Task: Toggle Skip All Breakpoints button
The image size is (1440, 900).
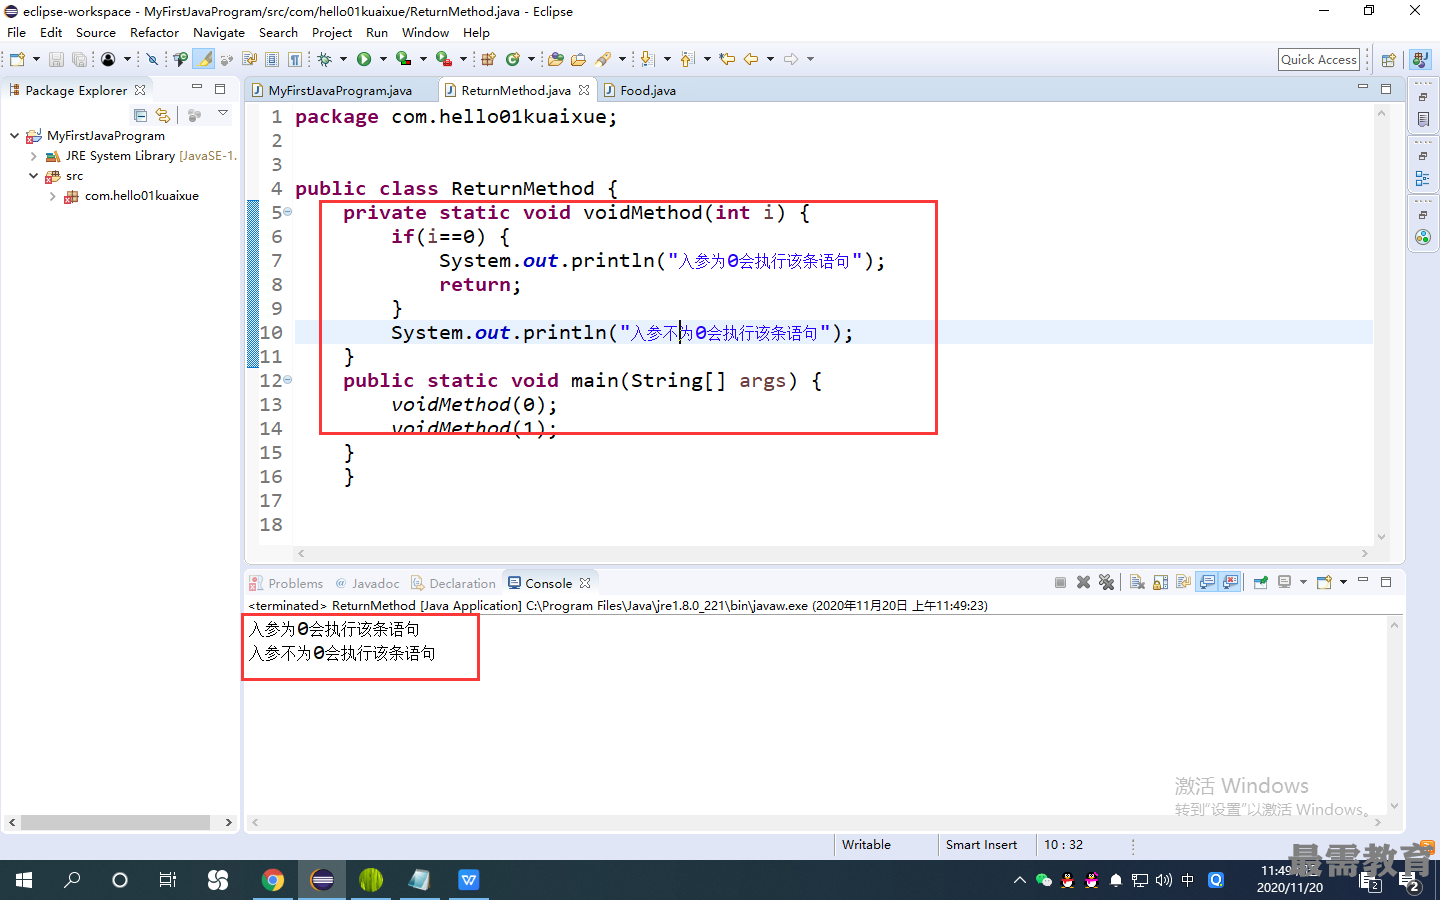Action: pyautogui.click(x=152, y=59)
